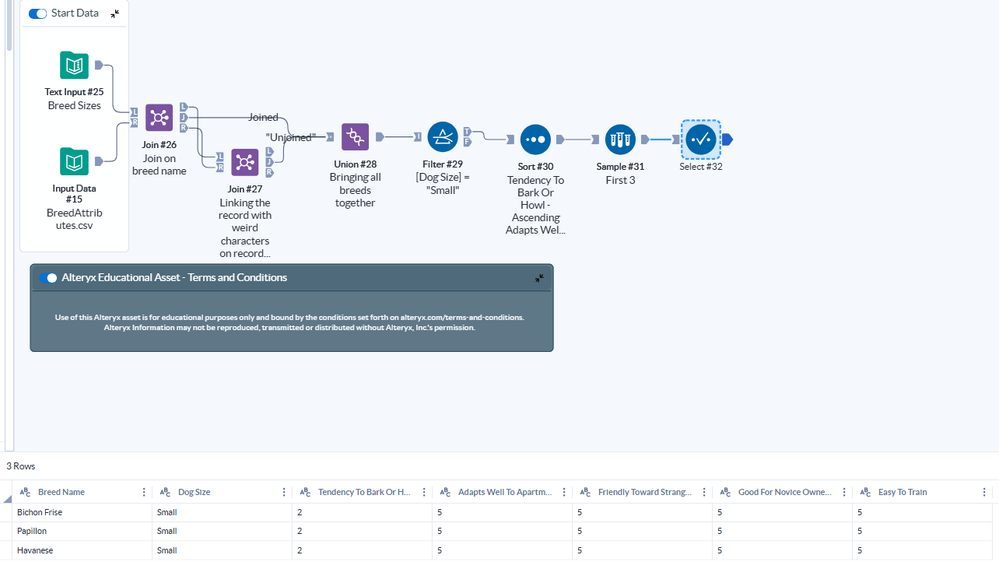Select the Filter #29 tool icon

pyautogui.click(x=442, y=137)
